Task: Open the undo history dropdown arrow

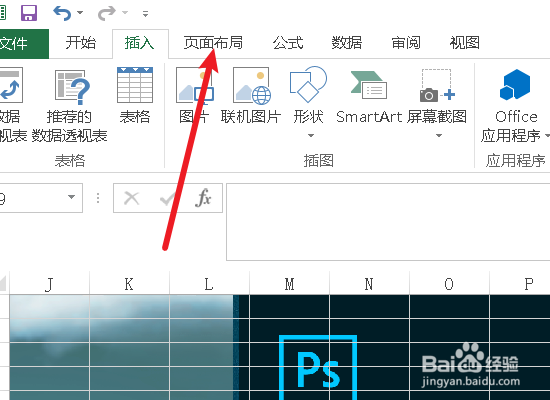Action: click(x=80, y=13)
